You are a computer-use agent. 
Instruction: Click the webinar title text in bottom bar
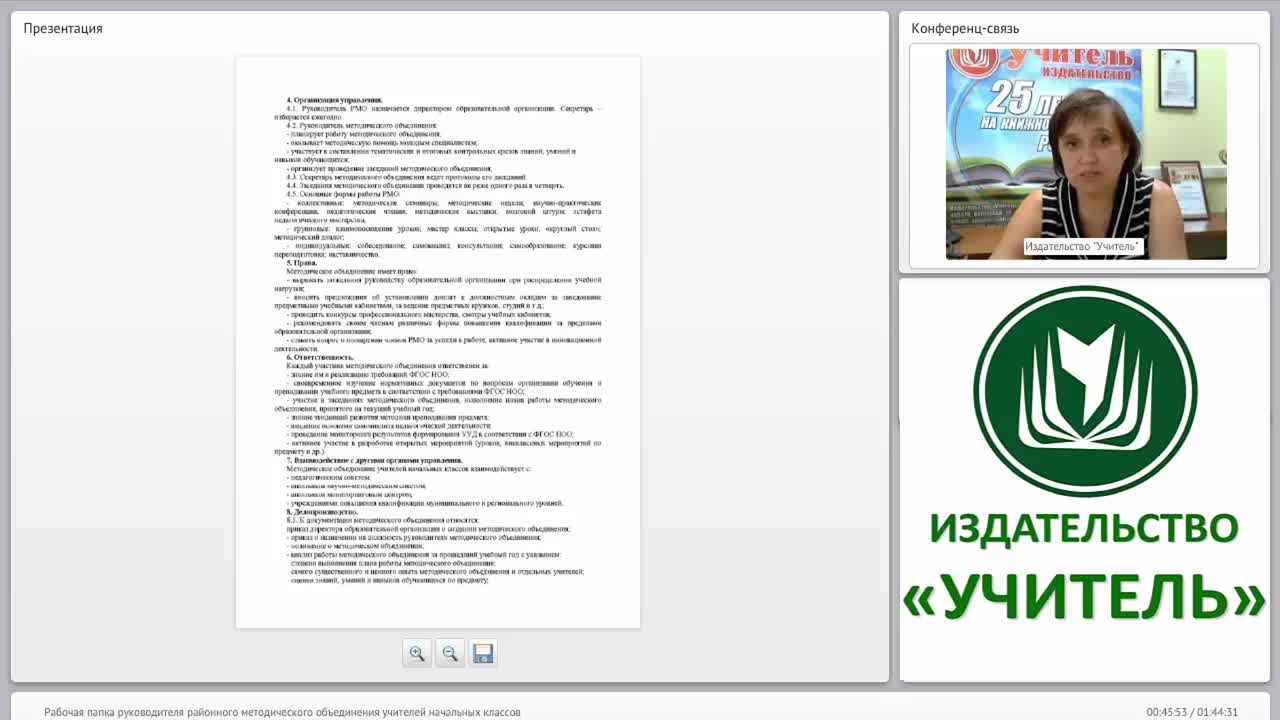click(x=282, y=712)
